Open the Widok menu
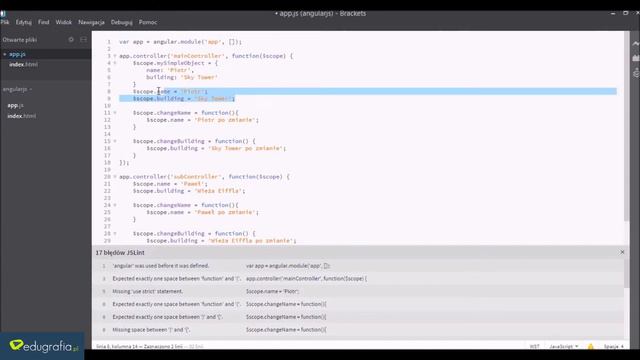Image resolution: width=640 pixels, height=360 pixels. (64, 22)
